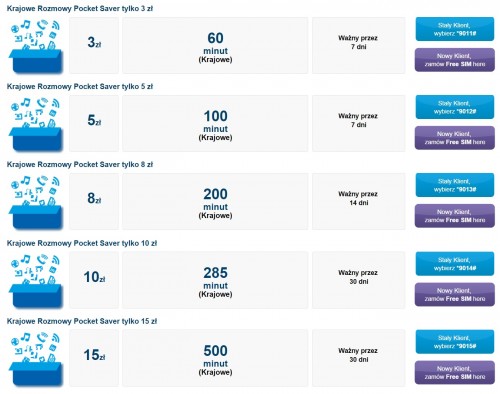Choose Stały Klient button with code *9014#
Screen dimensions: 500x394
click(455, 264)
